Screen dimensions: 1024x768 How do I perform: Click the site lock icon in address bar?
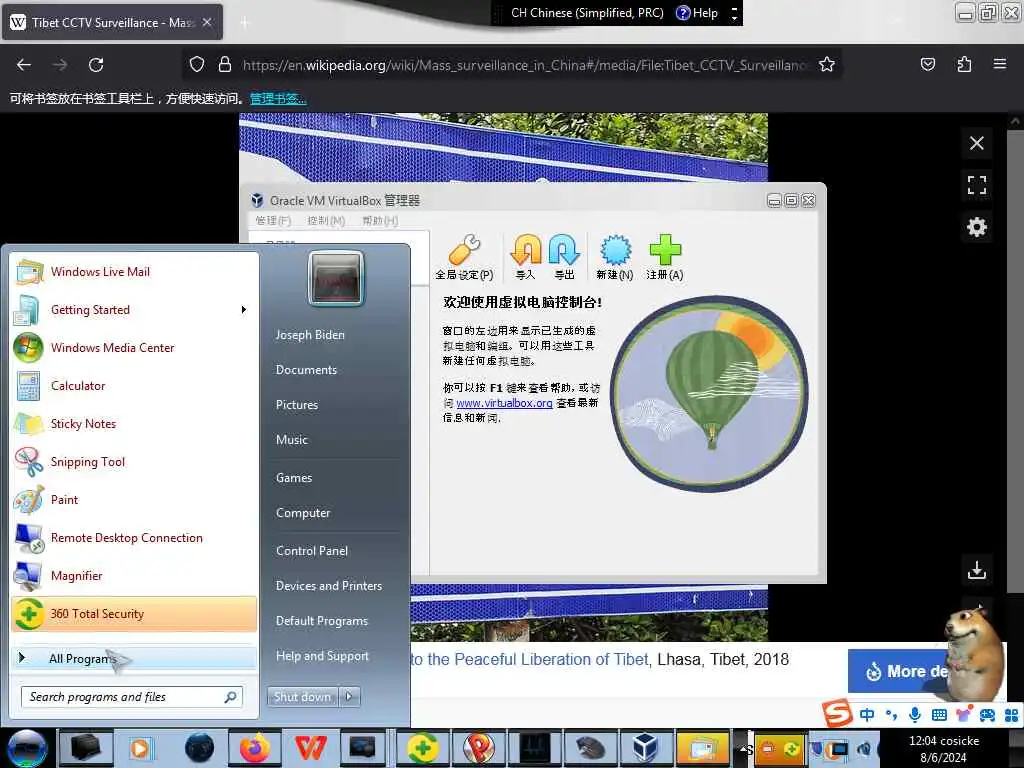click(225, 65)
